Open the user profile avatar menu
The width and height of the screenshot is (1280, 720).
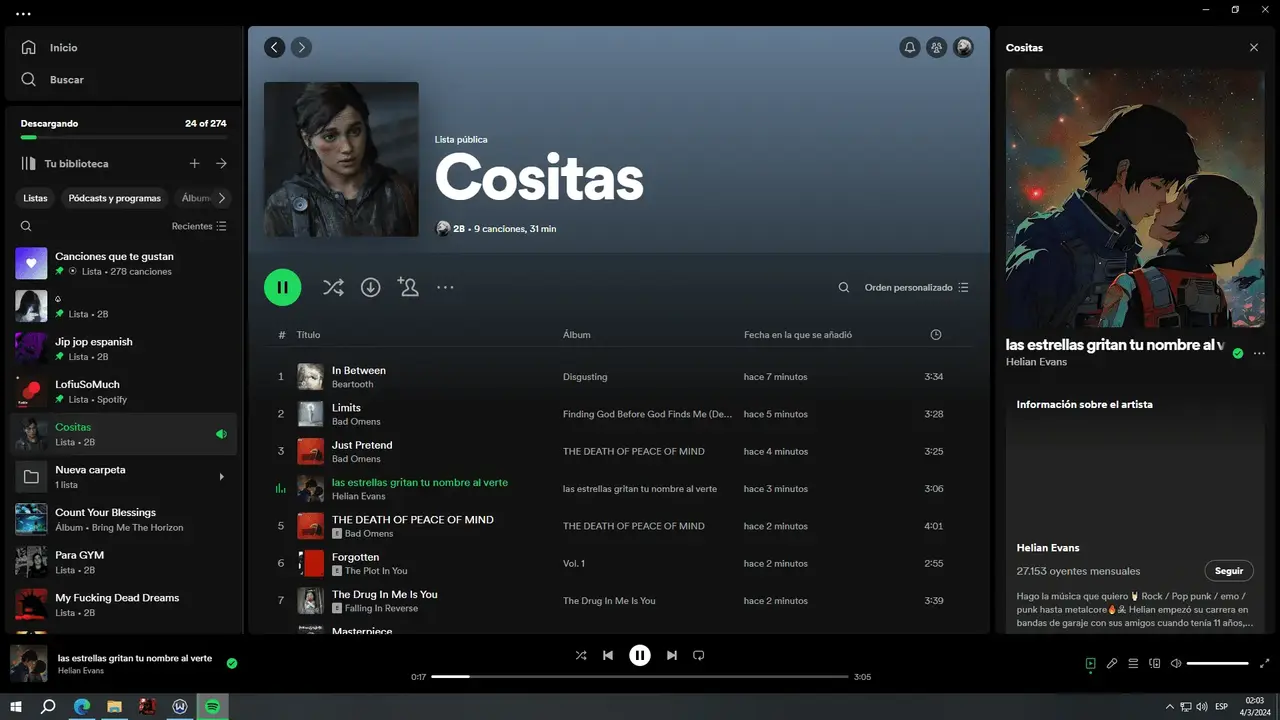(x=964, y=47)
